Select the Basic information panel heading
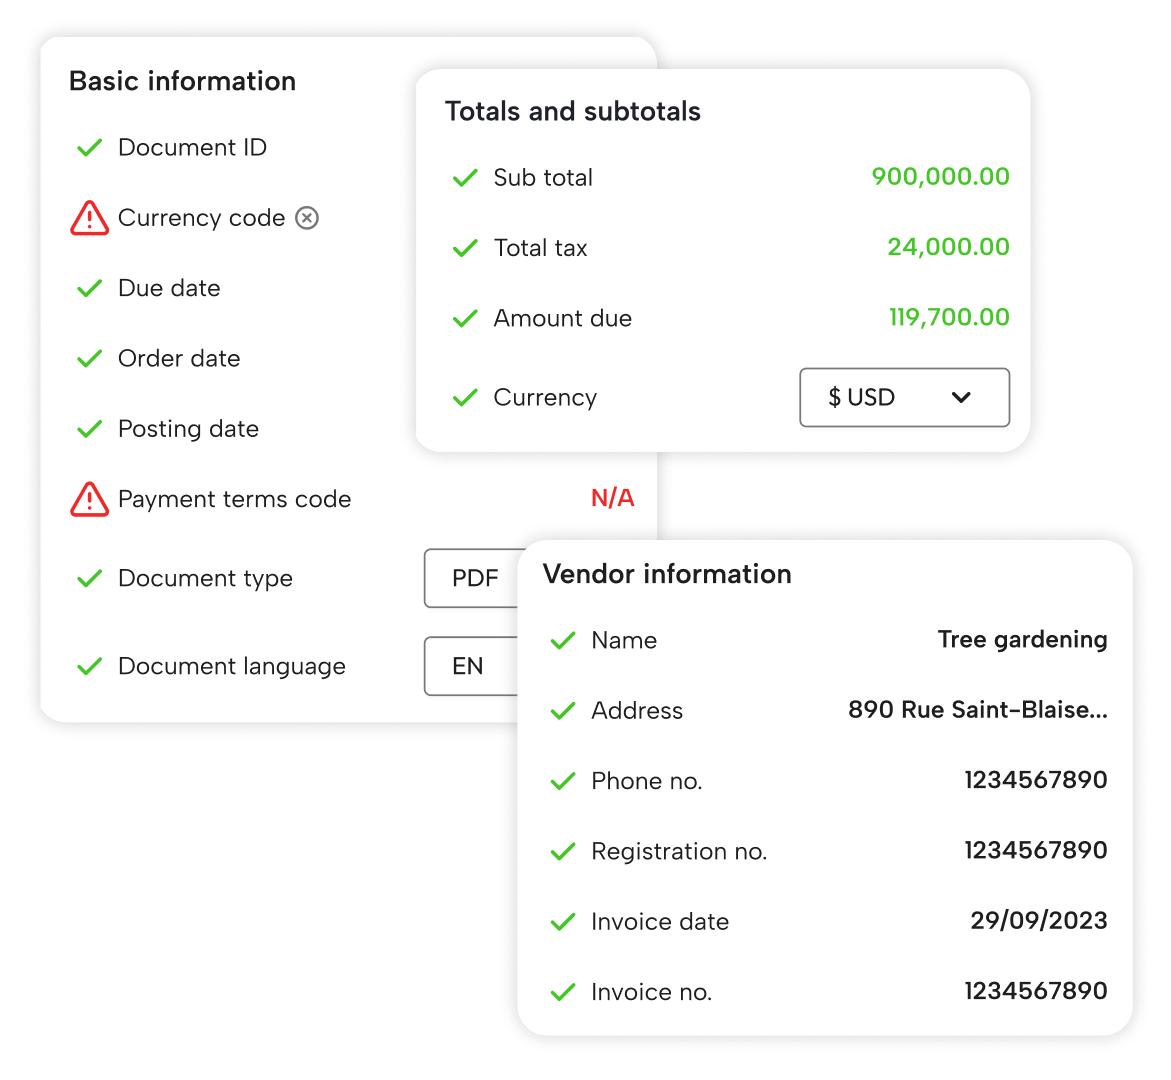The height and width of the screenshot is (1080, 1171). pos(182,81)
